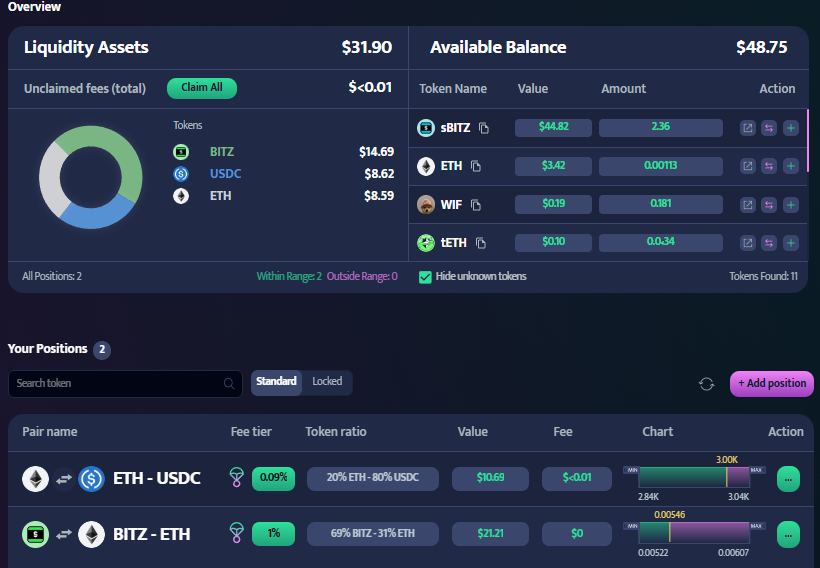
Task: Click the BITZ - ETH price range chart
Action: [694, 533]
